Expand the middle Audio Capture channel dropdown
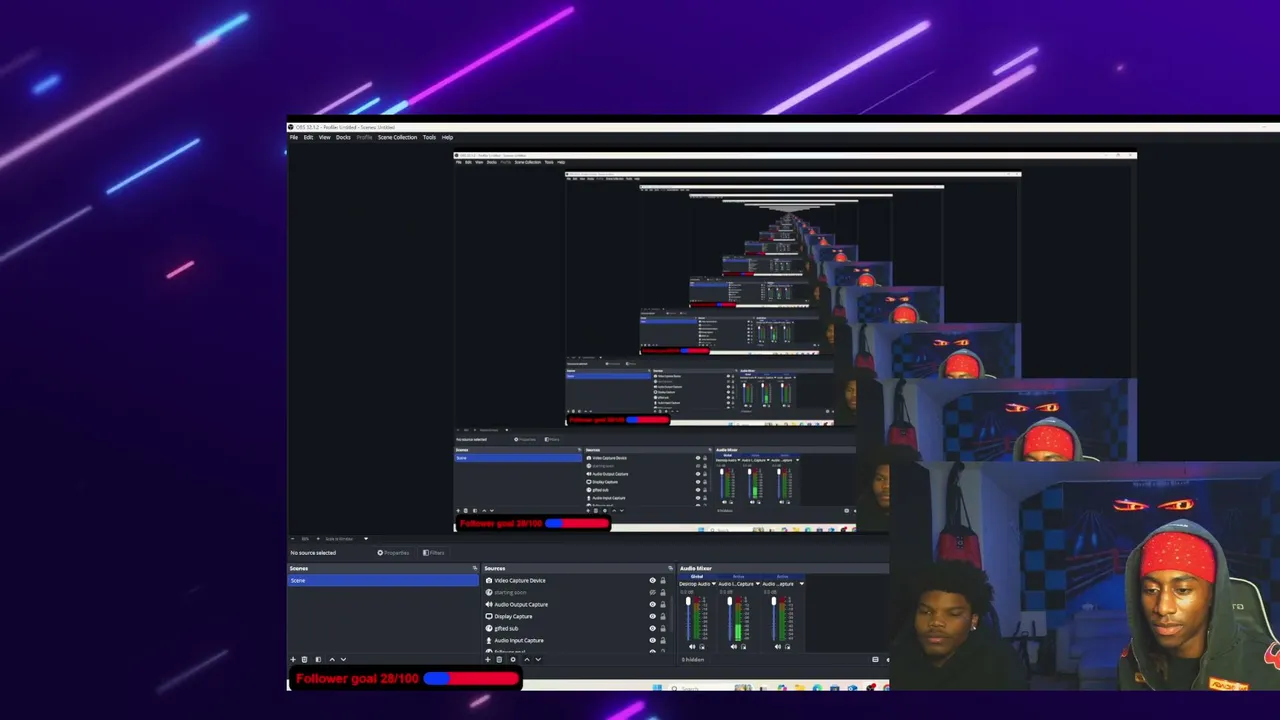Image resolution: width=1280 pixels, height=720 pixels. click(x=758, y=584)
